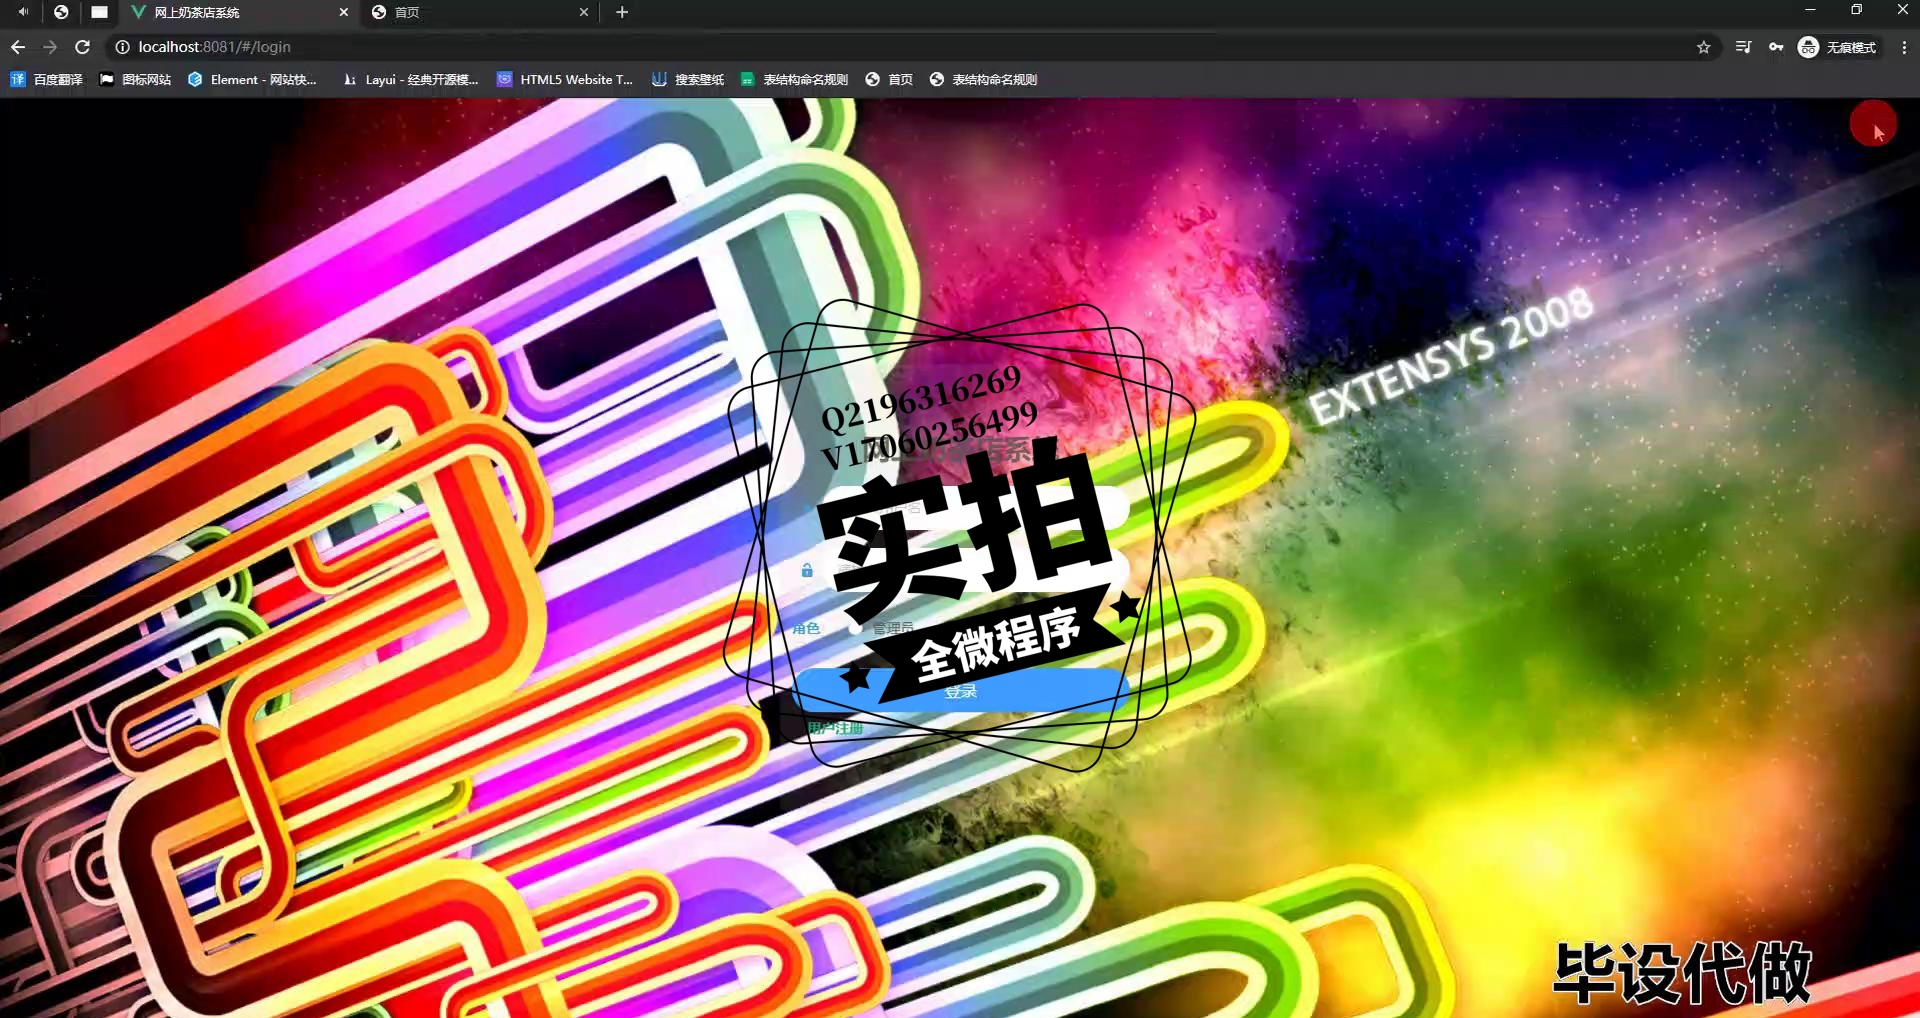The image size is (1920, 1018).
Task: Open the Layui - 经典开源模... bookmark
Action: coord(410,79)
